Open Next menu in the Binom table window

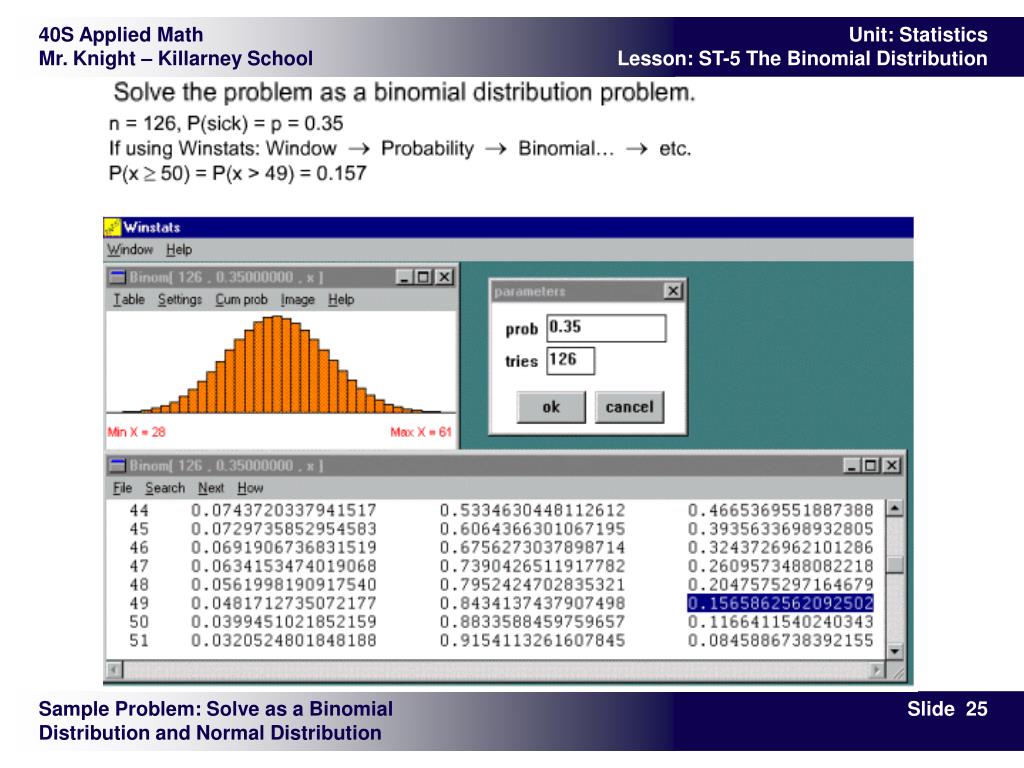(211, 488)
